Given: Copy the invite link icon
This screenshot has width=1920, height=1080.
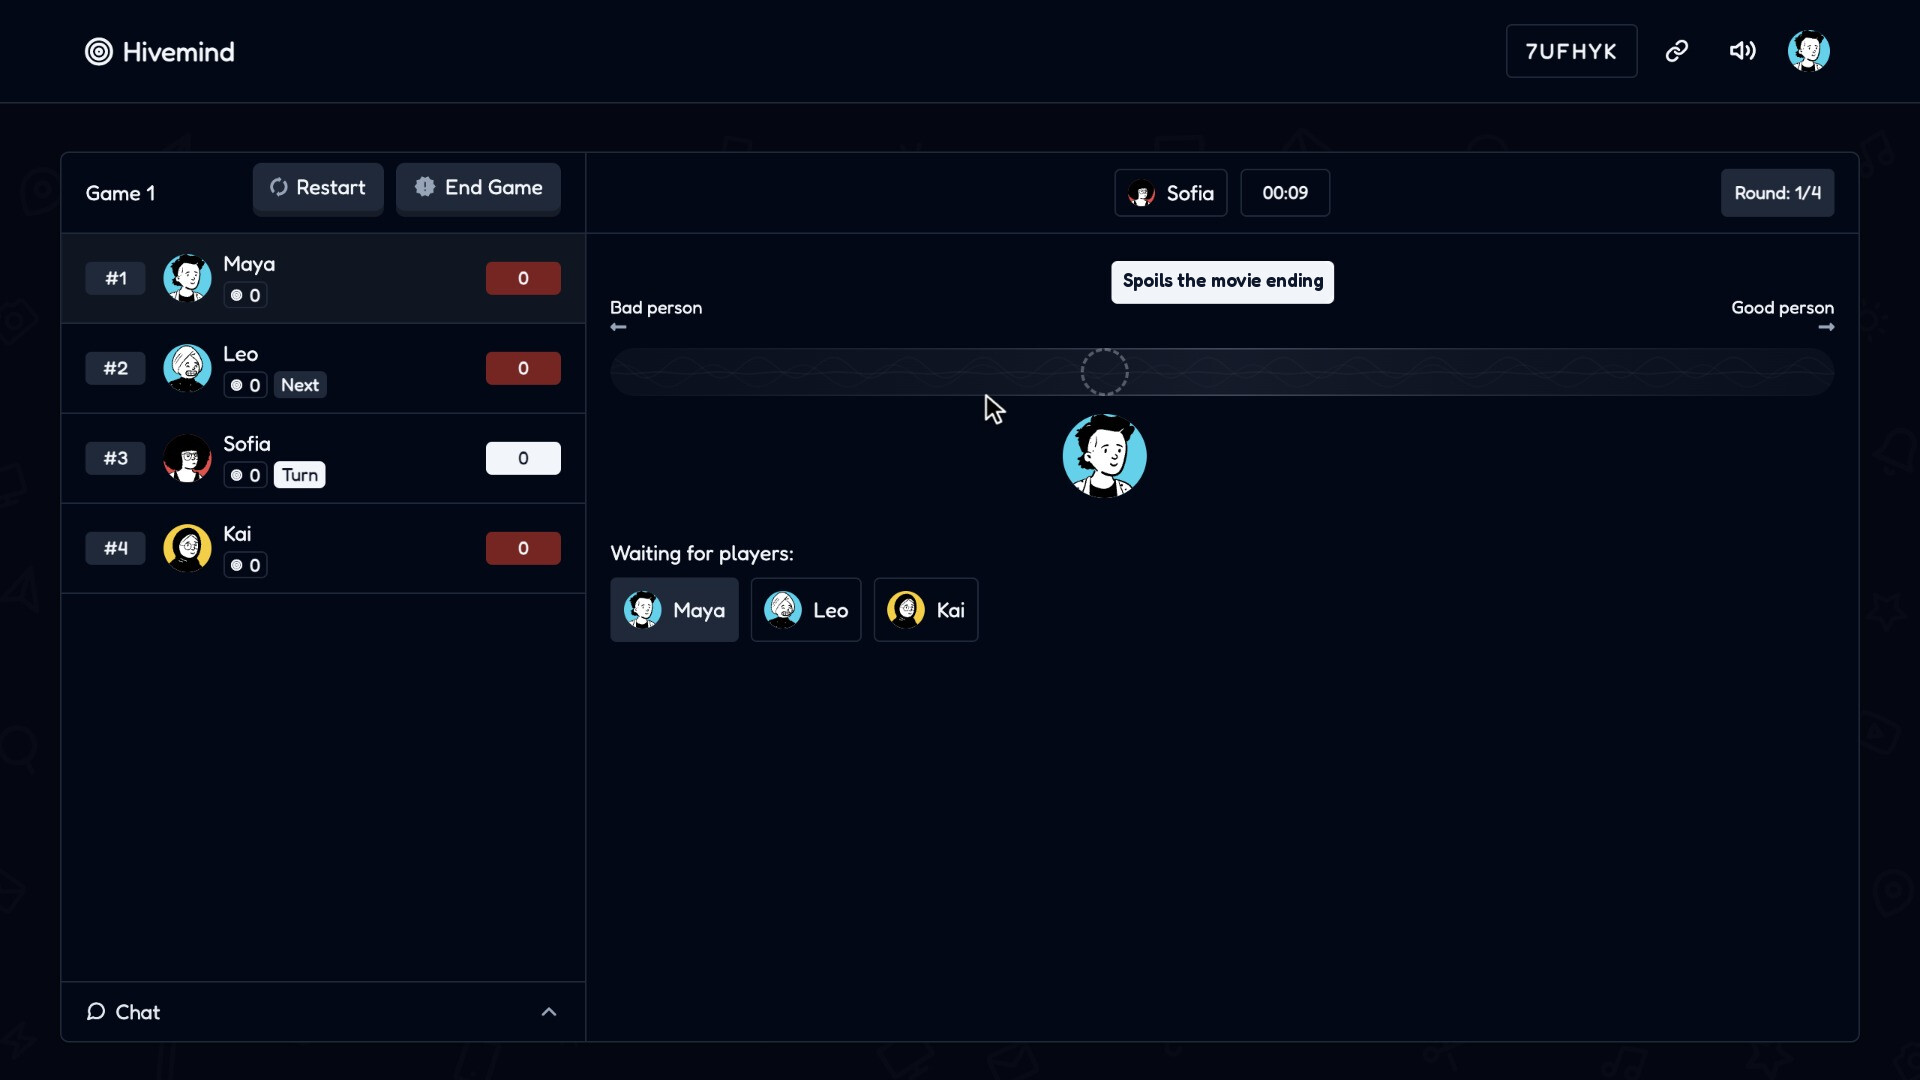Looking at the screenshot, I should [x=1677, y=51].
